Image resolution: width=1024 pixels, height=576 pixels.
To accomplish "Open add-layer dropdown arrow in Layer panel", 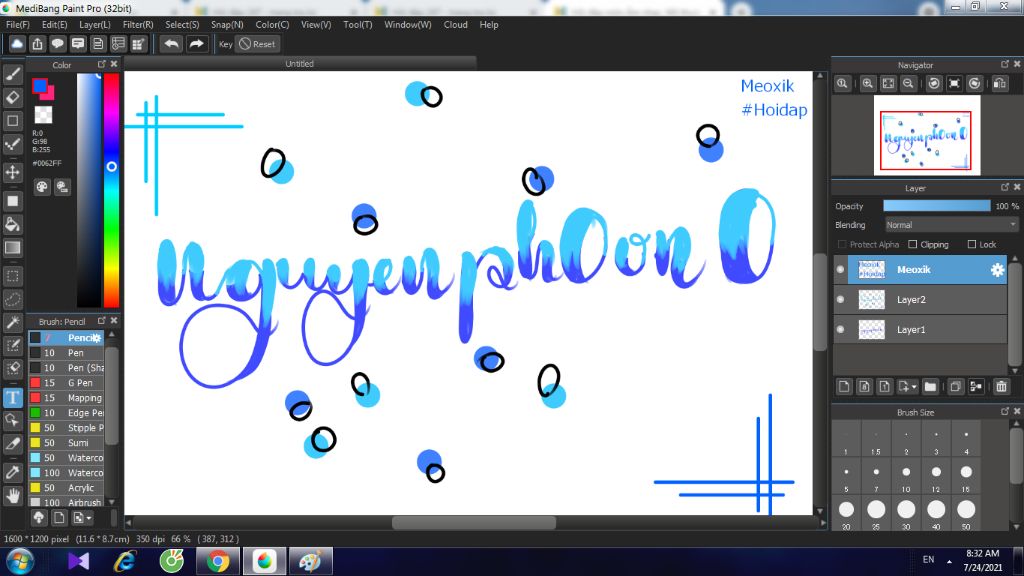I will (x=913, y=387).
